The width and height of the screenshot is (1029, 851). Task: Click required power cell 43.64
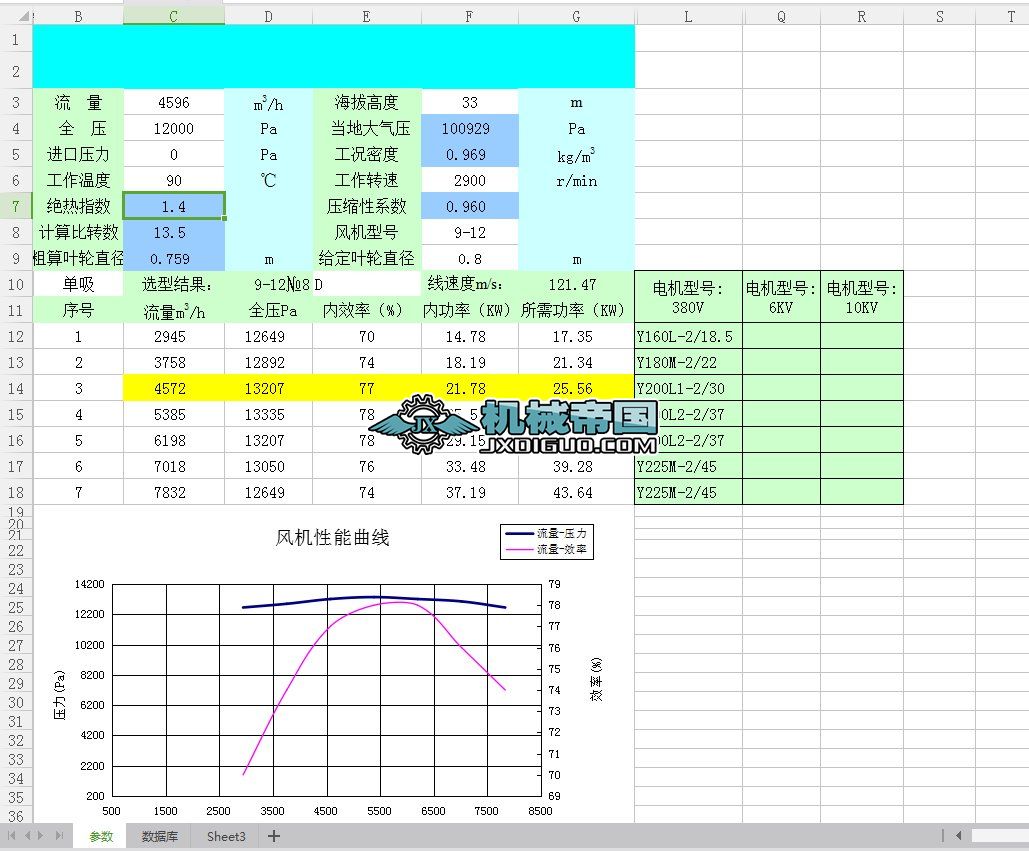point(576,492)
